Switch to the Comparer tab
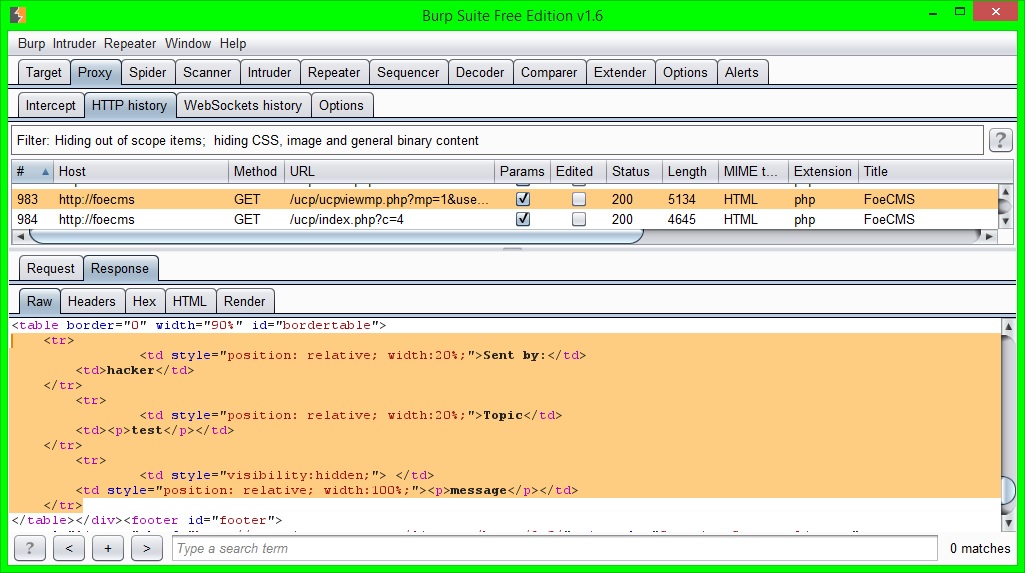1025x573 pixels. [549, 73]
